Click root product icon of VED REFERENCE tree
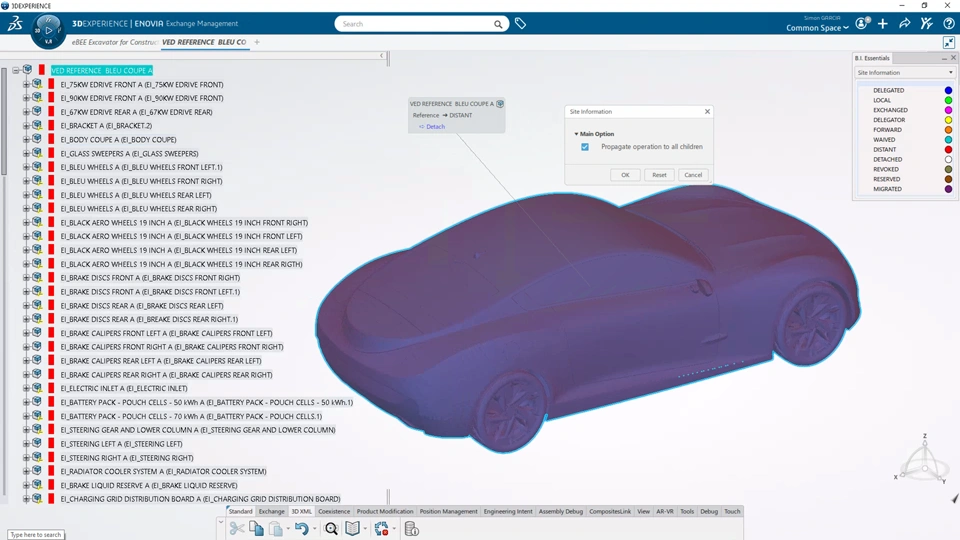This screenshot has width=960, height=540. [28, 70]
